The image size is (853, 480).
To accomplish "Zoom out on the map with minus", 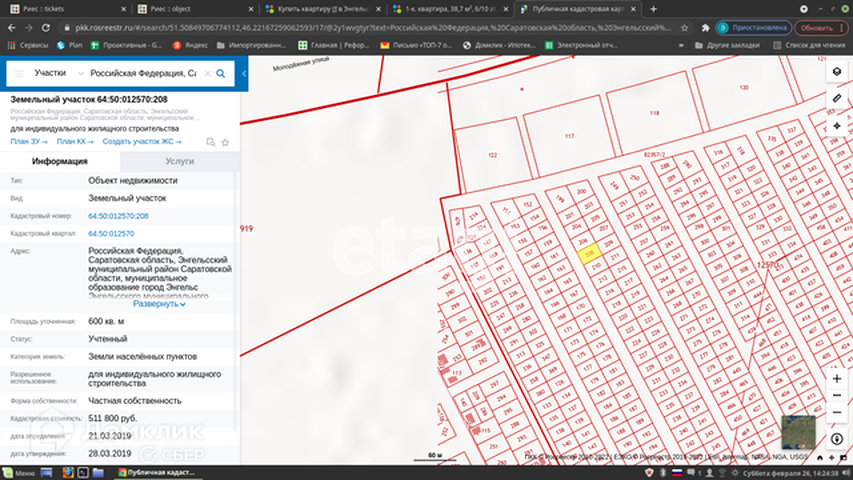I will [x=837, y=395].
